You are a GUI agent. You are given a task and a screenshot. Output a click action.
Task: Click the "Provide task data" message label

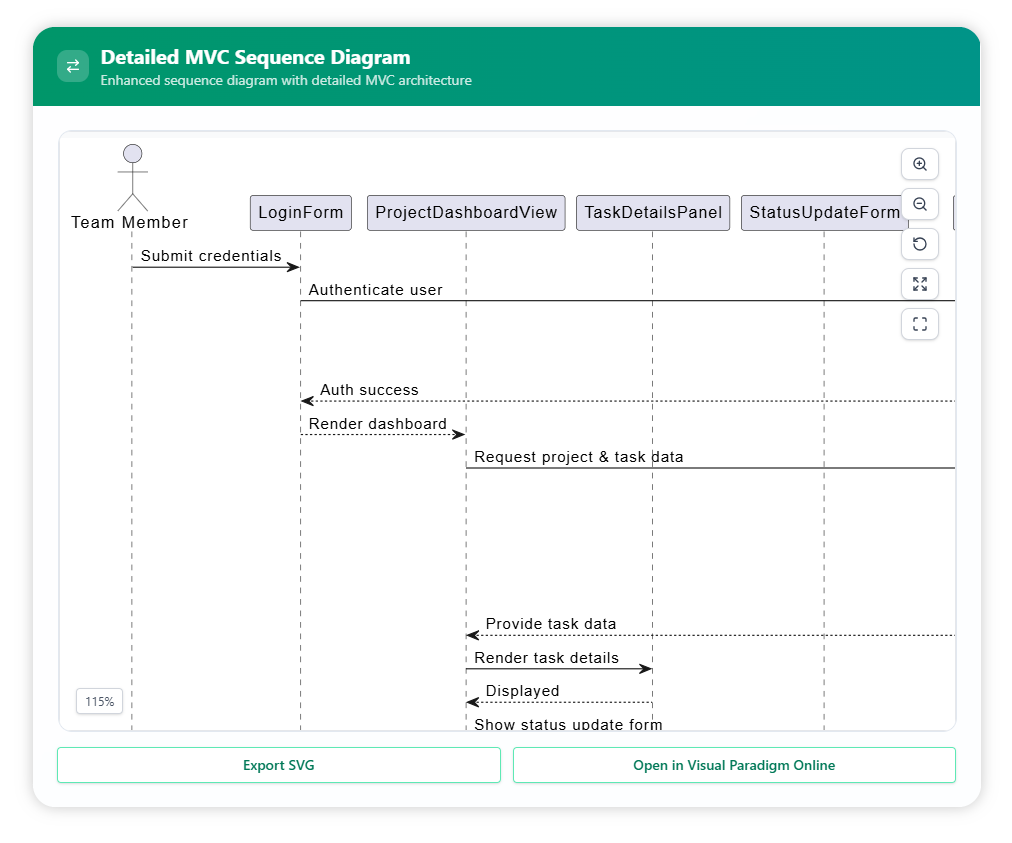550,624
